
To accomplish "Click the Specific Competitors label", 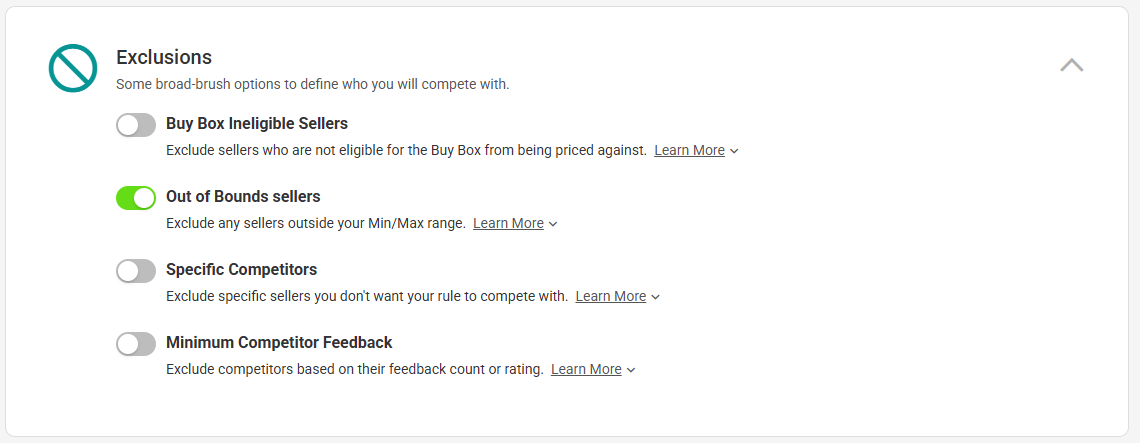I will tap(241, 270).
